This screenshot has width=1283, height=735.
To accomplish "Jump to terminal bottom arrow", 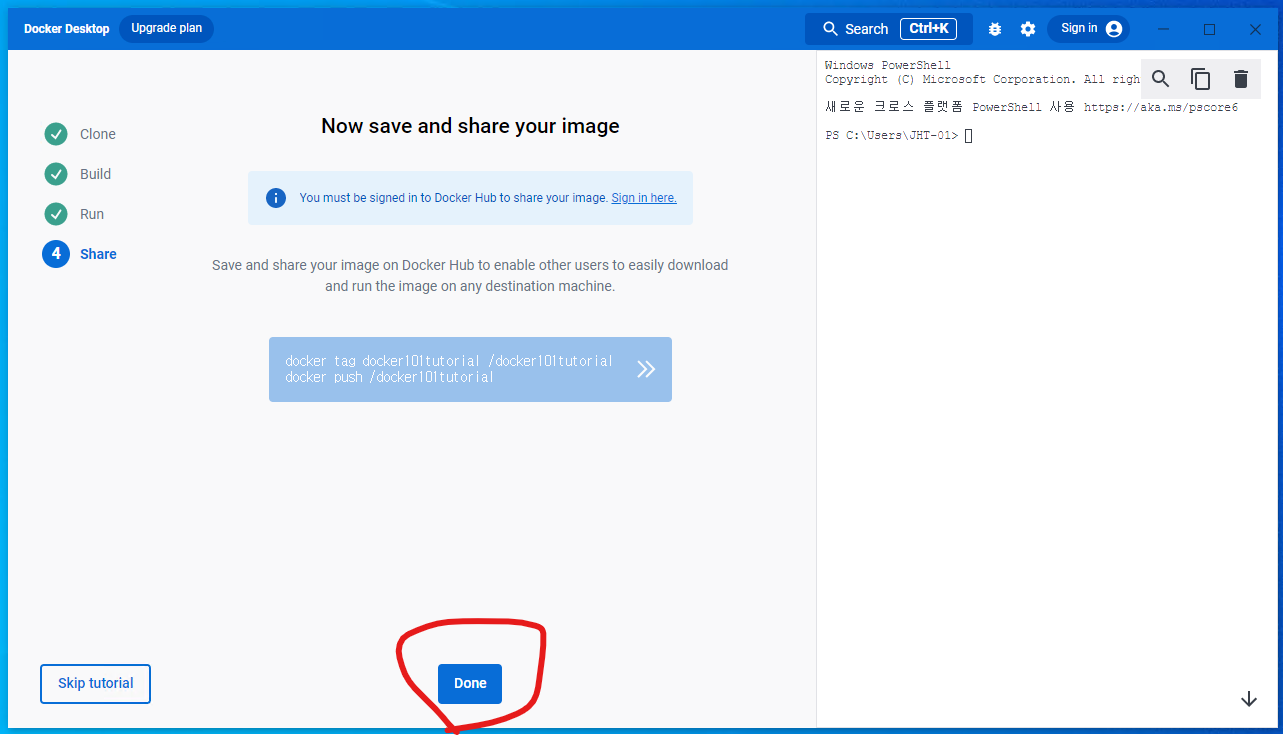I will (x=1248, y=699).
